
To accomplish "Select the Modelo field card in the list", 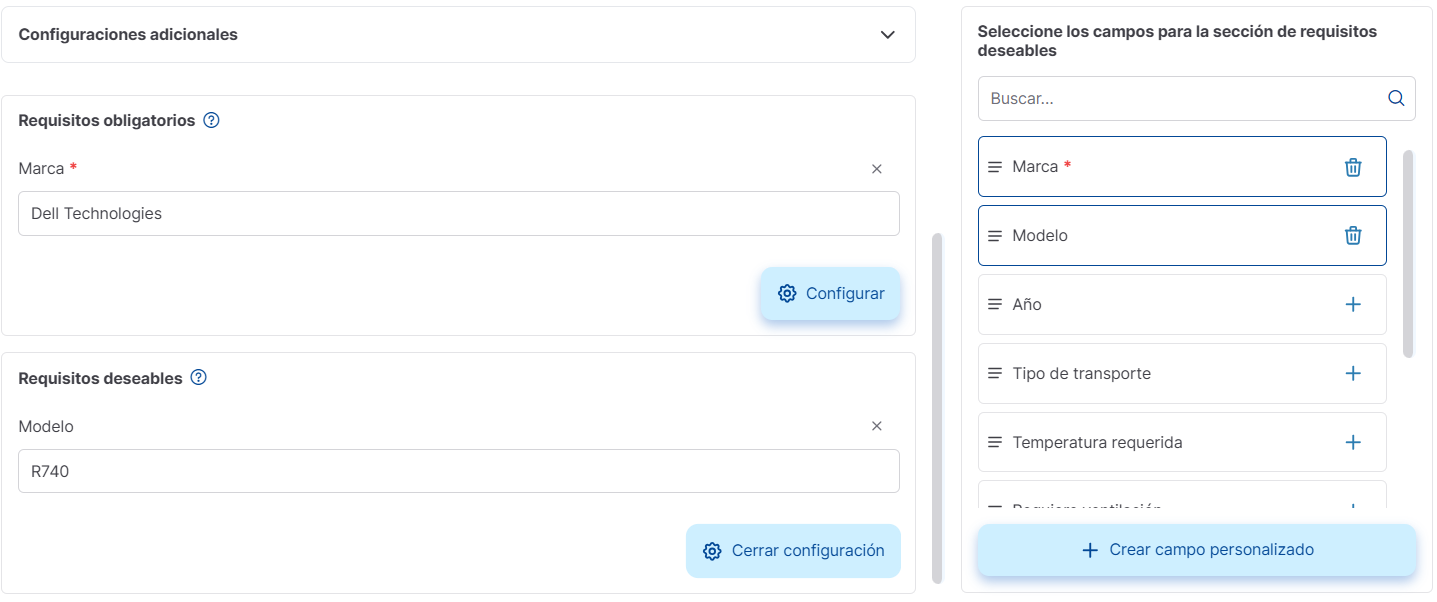I will click(1150, 235).
